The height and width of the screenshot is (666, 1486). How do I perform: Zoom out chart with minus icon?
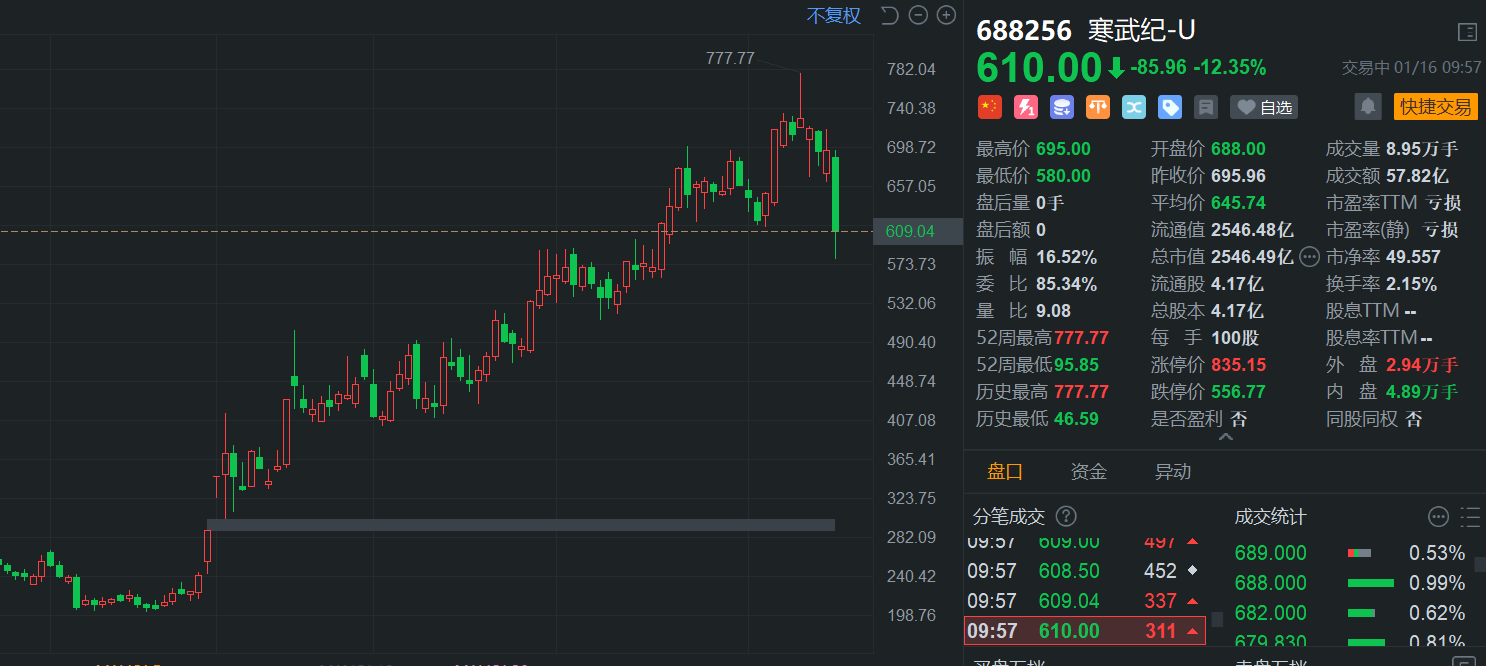[x=918, y=15]
